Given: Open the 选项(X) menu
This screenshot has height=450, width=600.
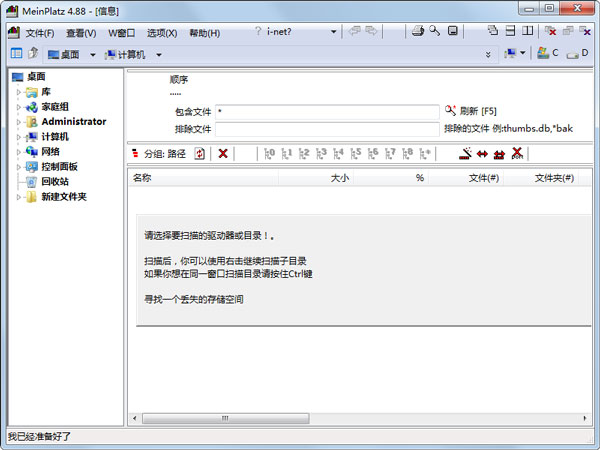Looking at the screenshot, I should (x=162, y=33).
